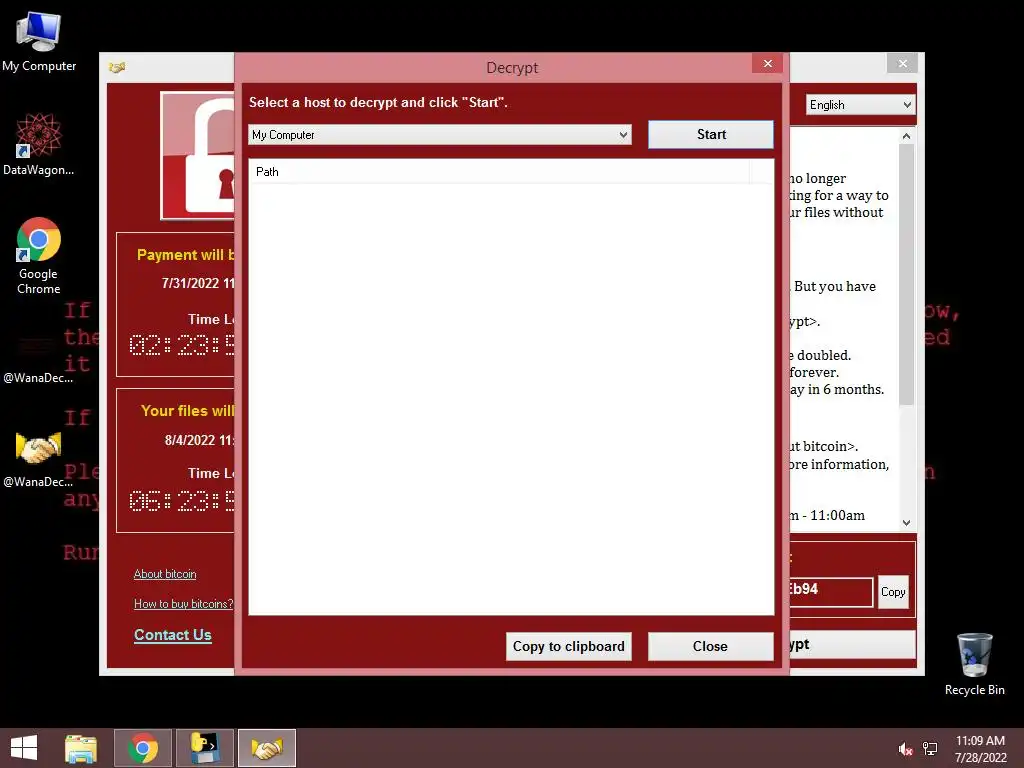Close the Decrypt dialog via the title bar X
1024x768 pixels.
[x=767, y=63]
